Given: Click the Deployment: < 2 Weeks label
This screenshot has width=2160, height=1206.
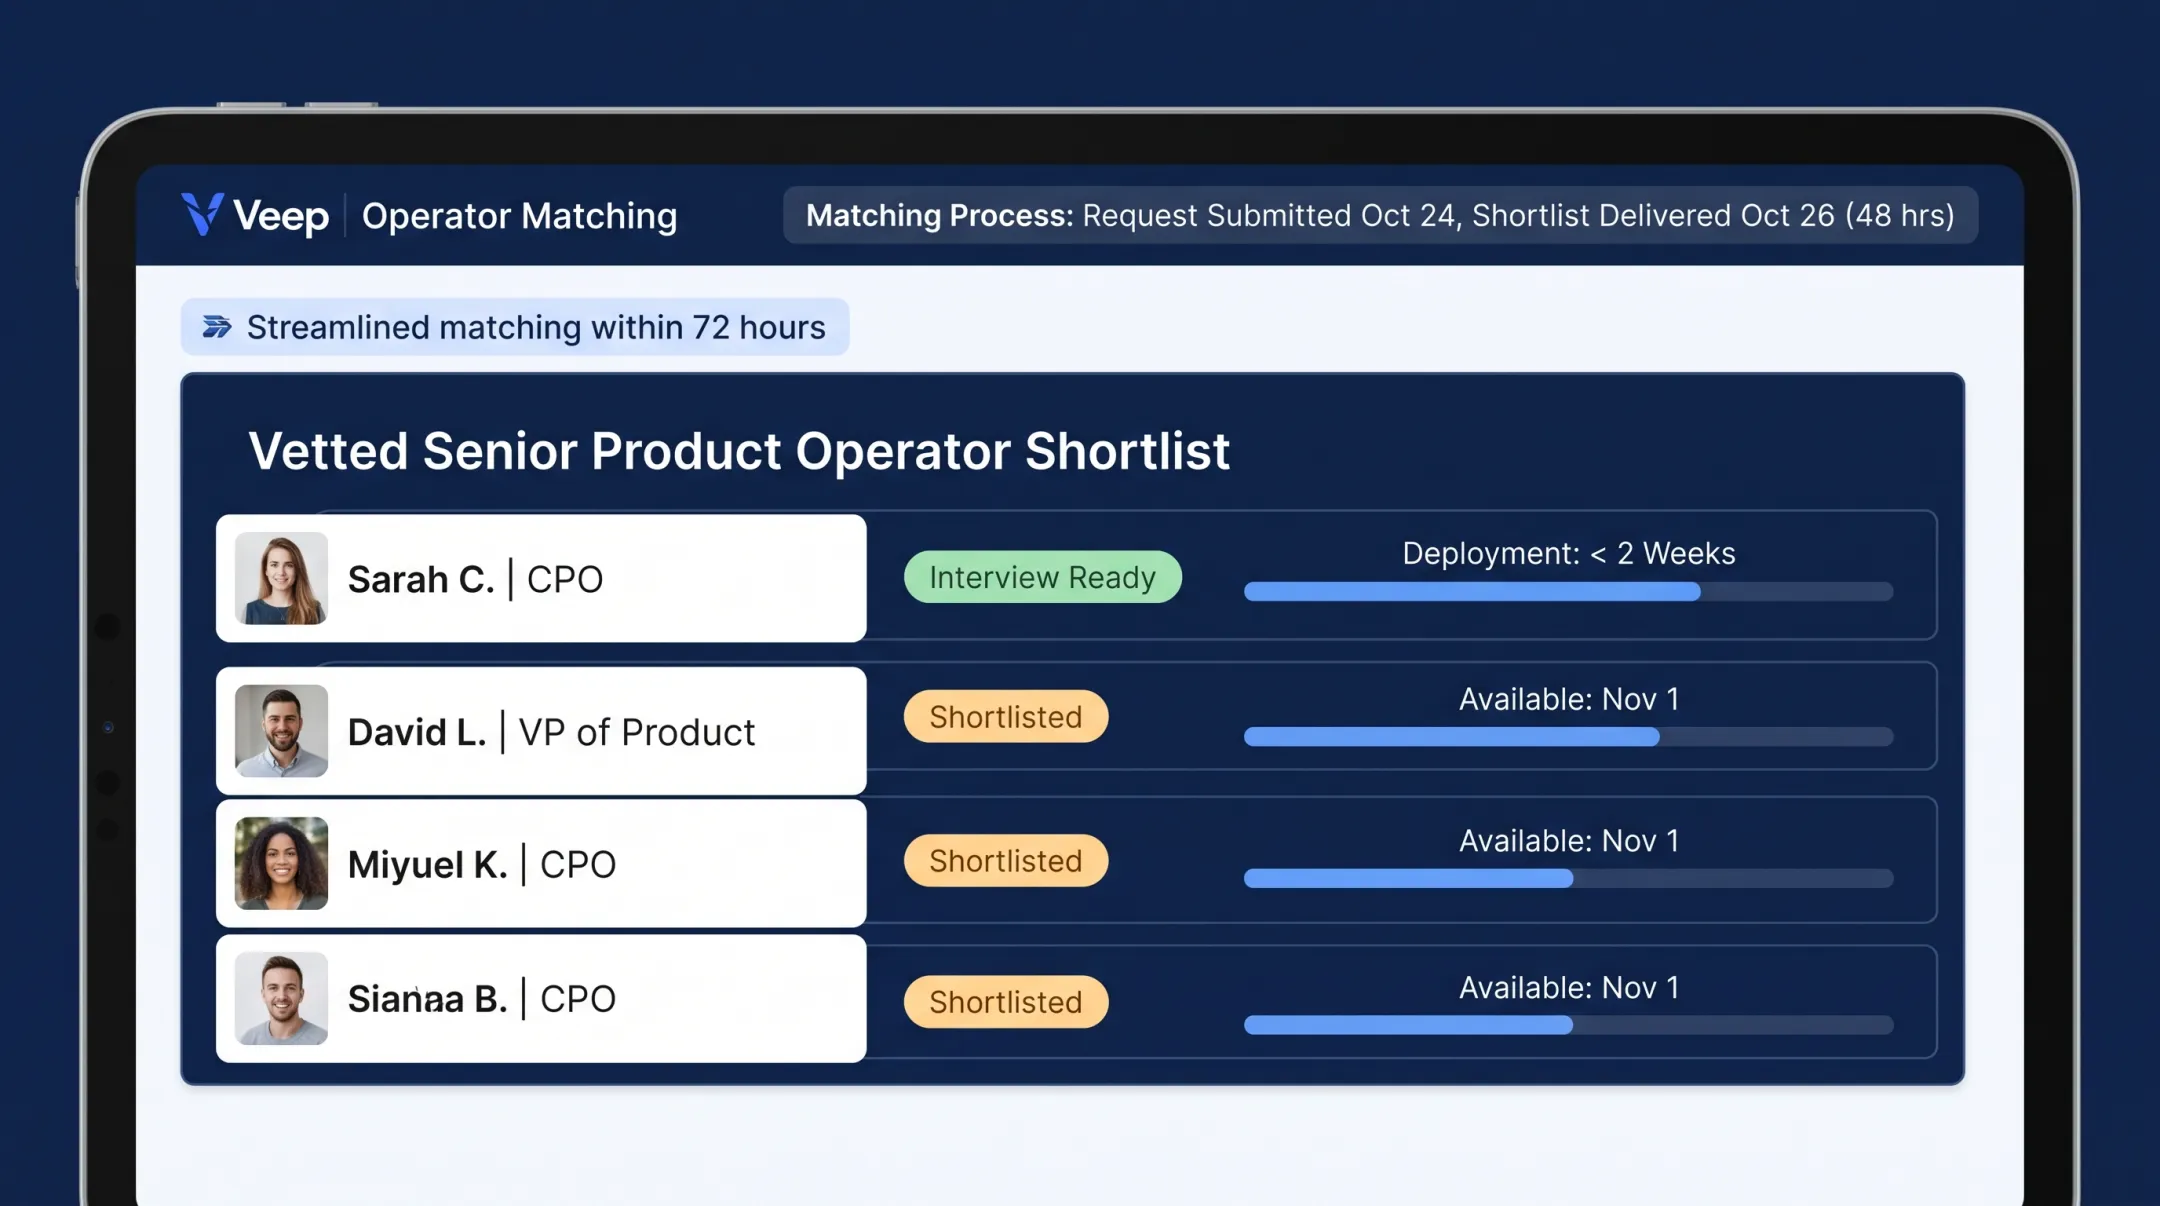Looking at the screenshot, I should click(x=1568, y=553).
